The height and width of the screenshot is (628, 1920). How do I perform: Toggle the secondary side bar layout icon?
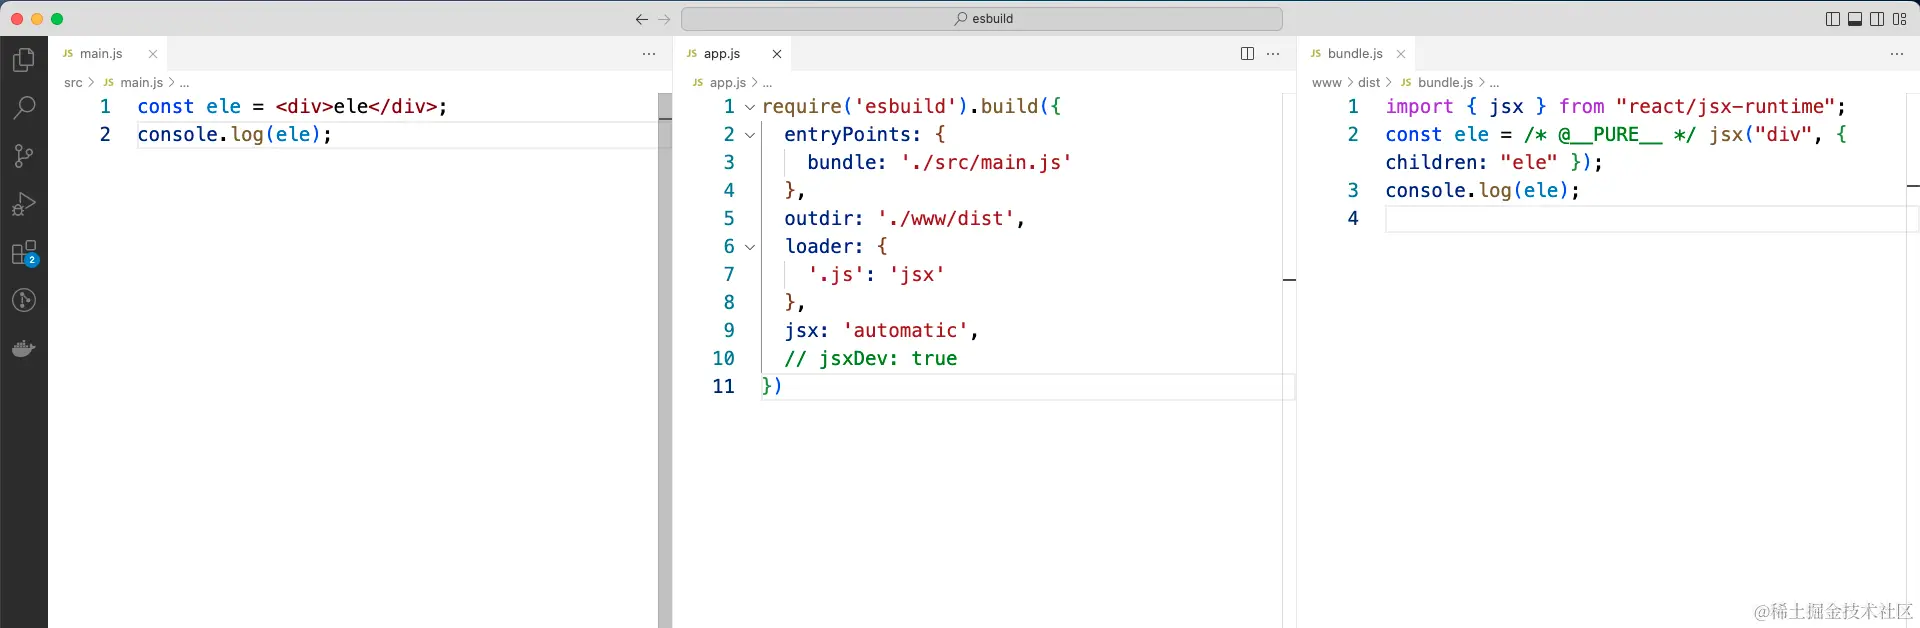point(1877,19)
